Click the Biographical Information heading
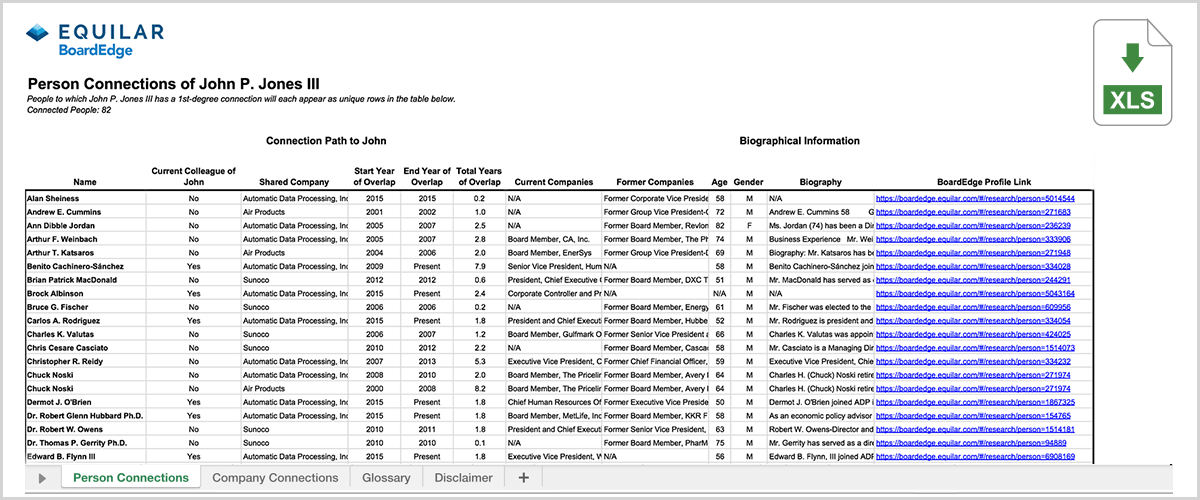Viewport: 1200px width, 500px height. coord(800,141)
